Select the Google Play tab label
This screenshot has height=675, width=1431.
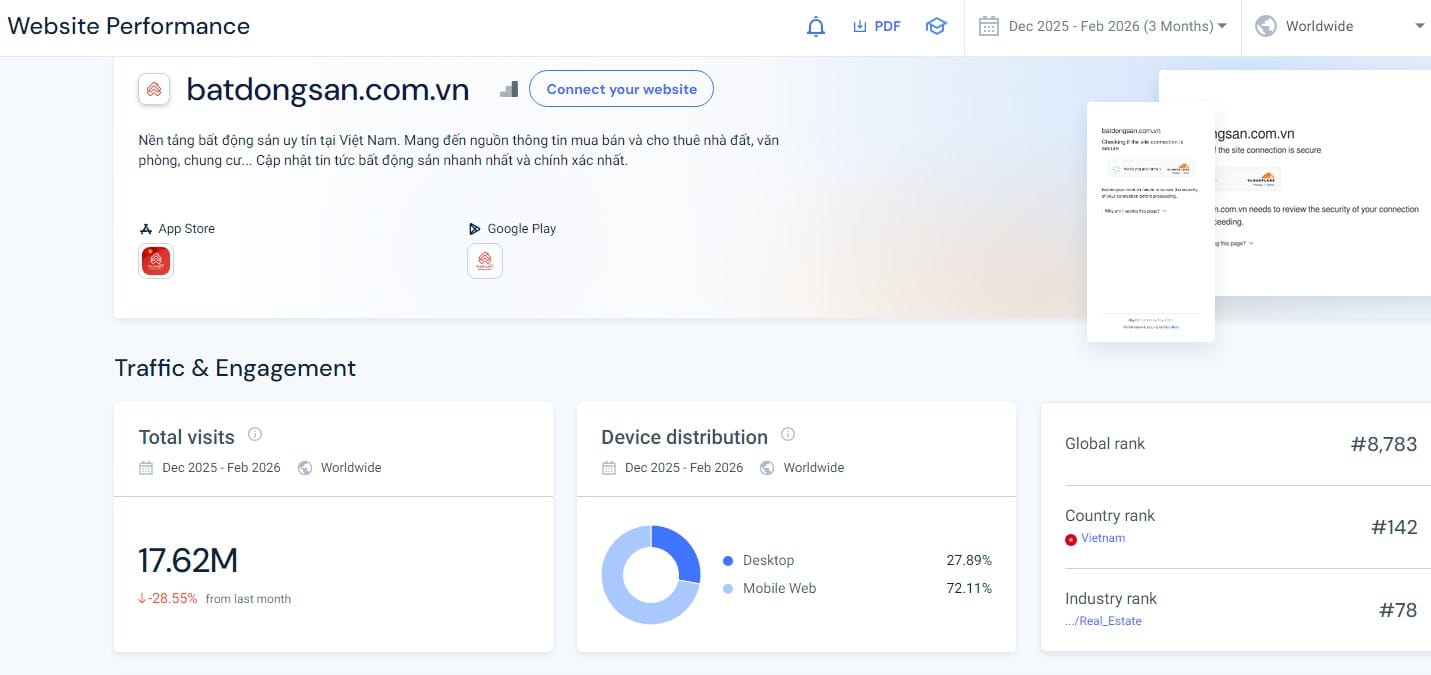pyautogui.click(x=521, y=228)
